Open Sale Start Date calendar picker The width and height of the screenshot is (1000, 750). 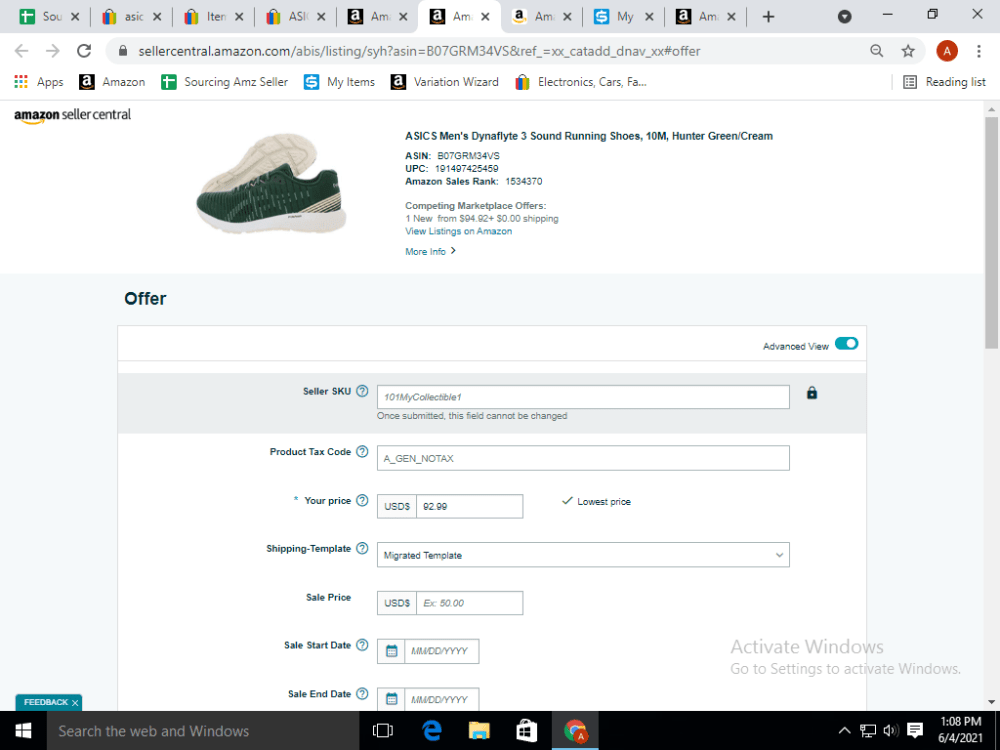point(392,651)
